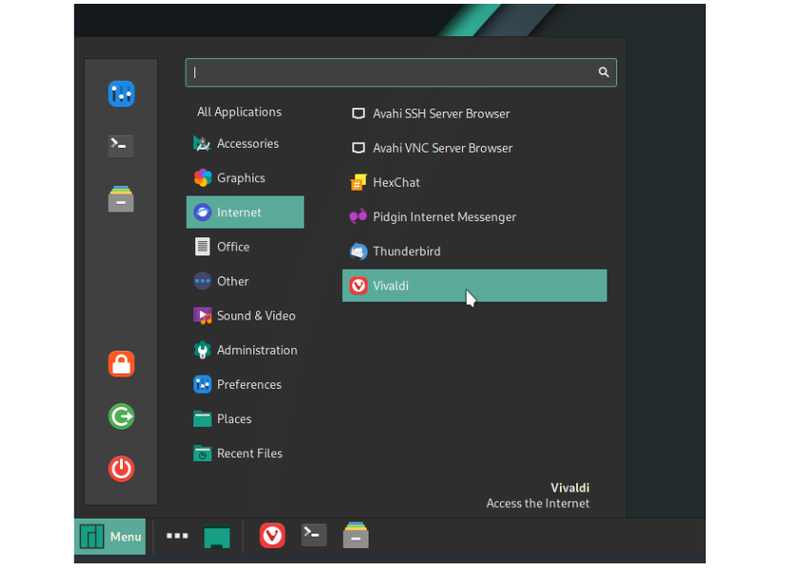Focus the menu search field
The height and width of the screenshot is (569, 800).
point(401,72)
